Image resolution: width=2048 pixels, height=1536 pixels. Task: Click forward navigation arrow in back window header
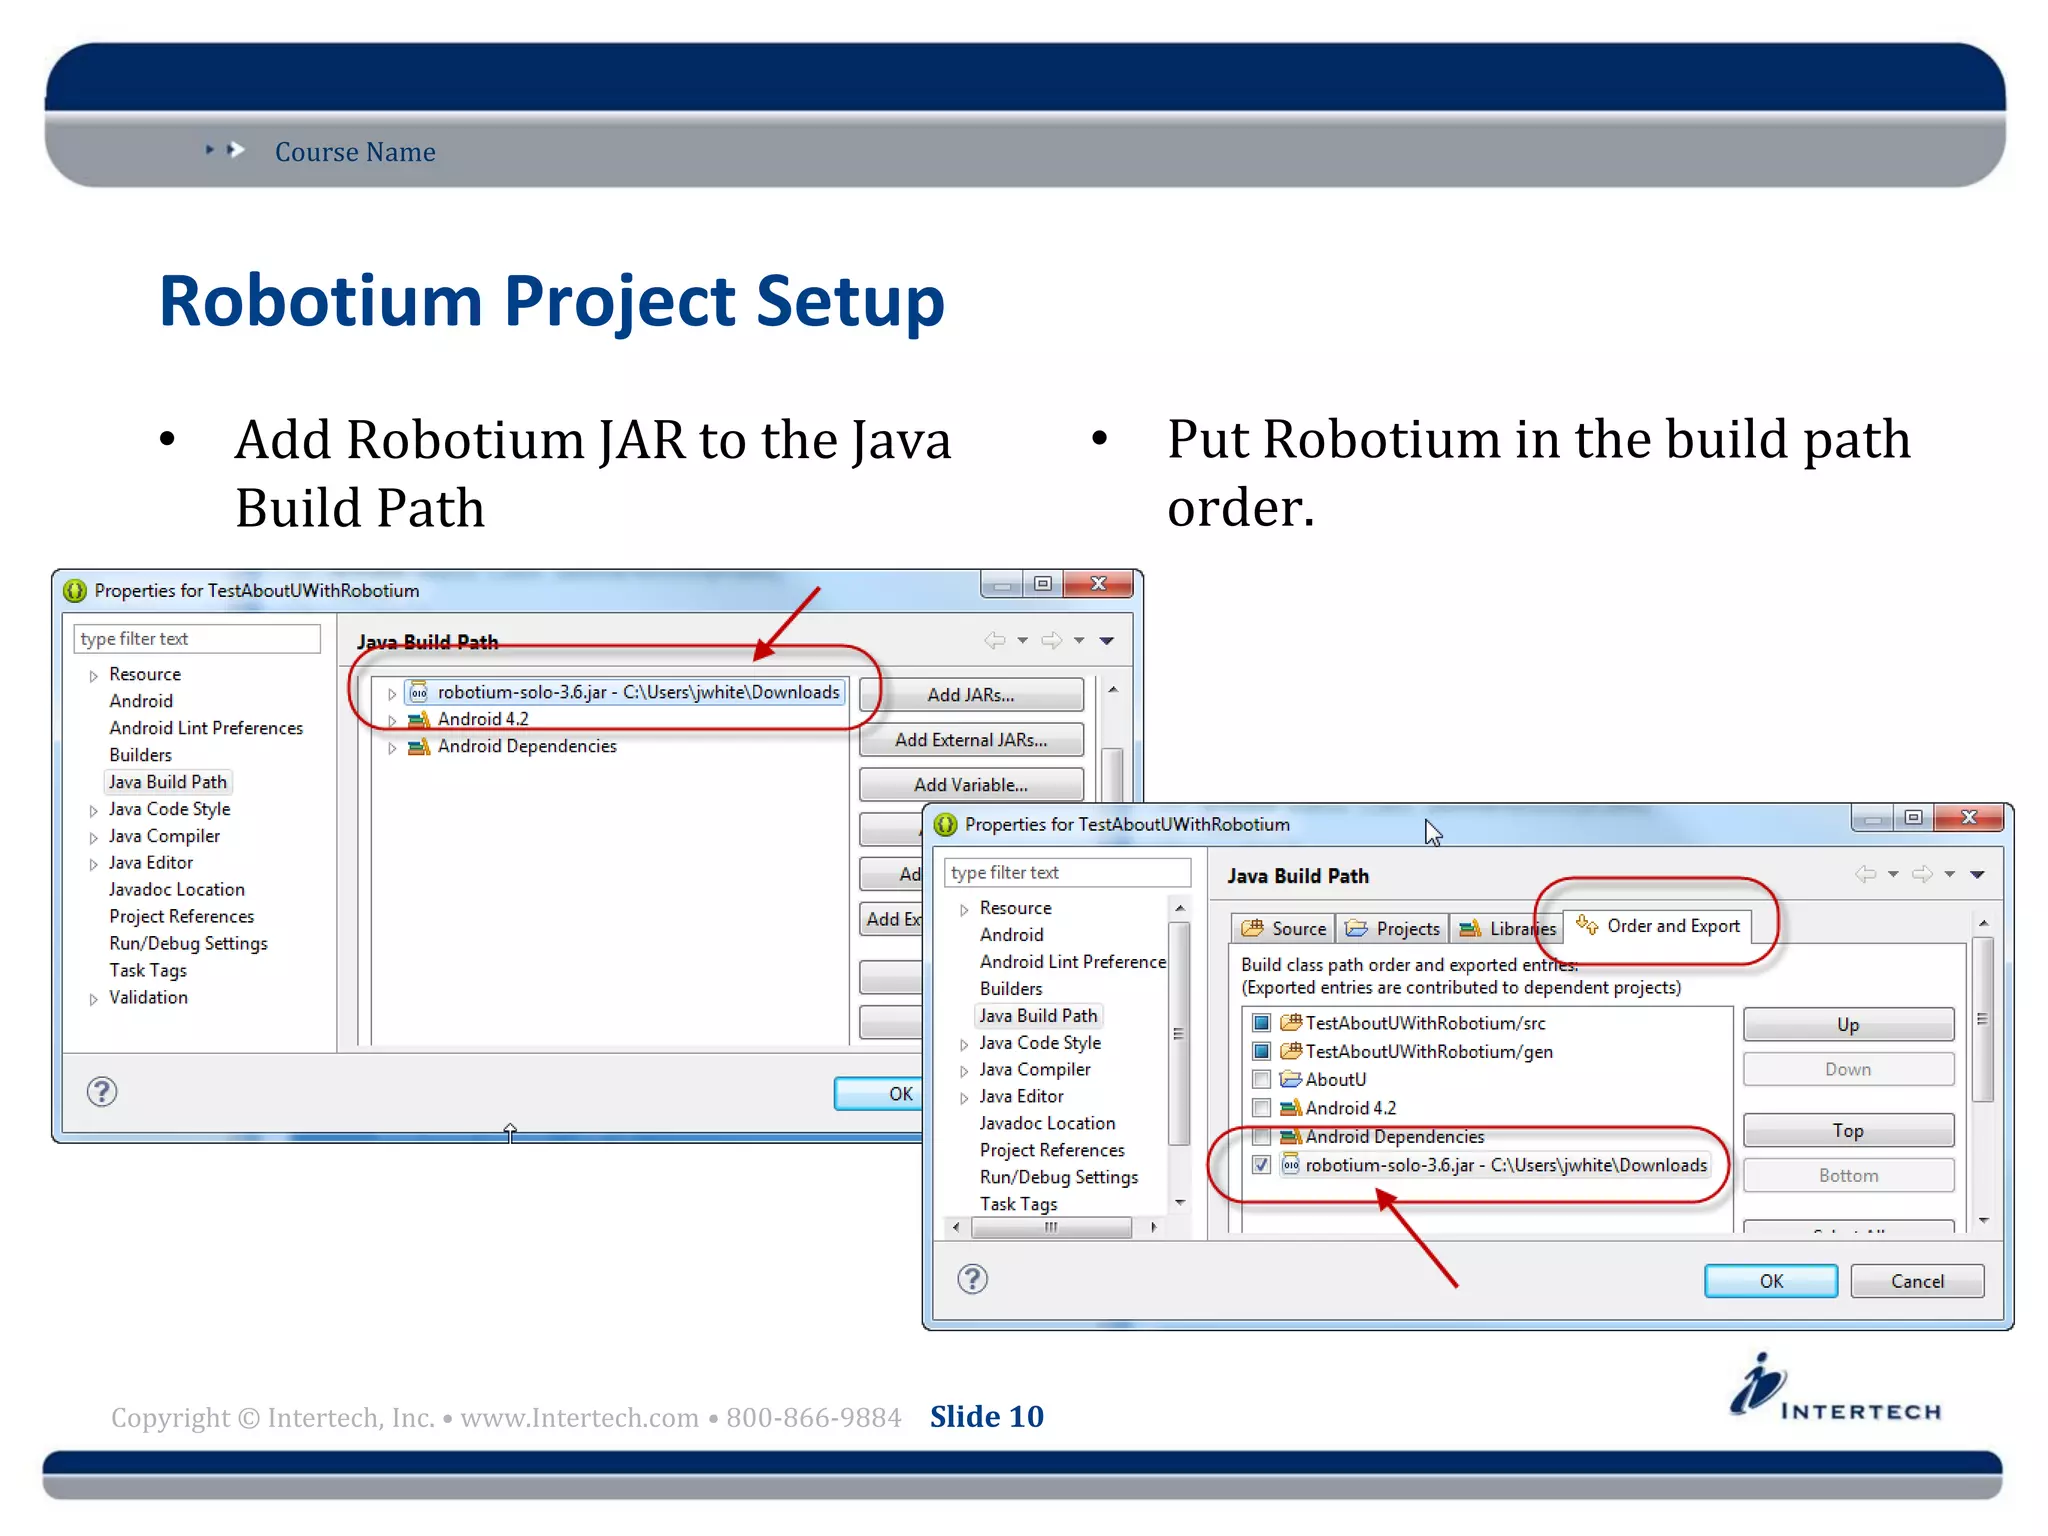click(1051, 640)
